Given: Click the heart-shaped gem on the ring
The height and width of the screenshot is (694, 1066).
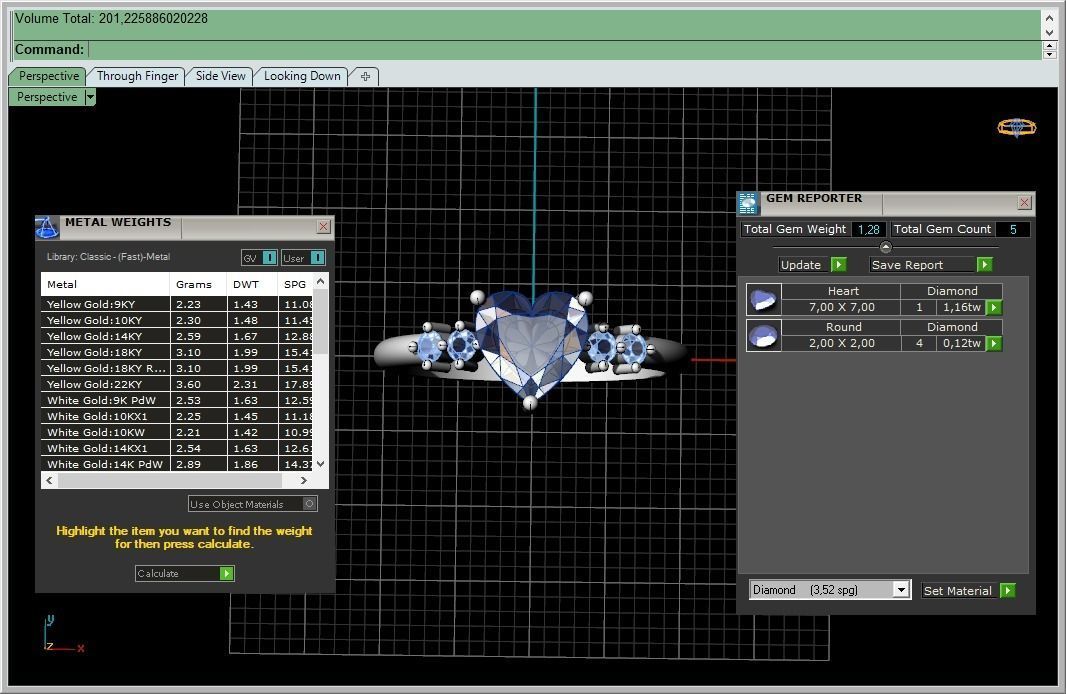Looking at the screenshot, I should point(532,343).
